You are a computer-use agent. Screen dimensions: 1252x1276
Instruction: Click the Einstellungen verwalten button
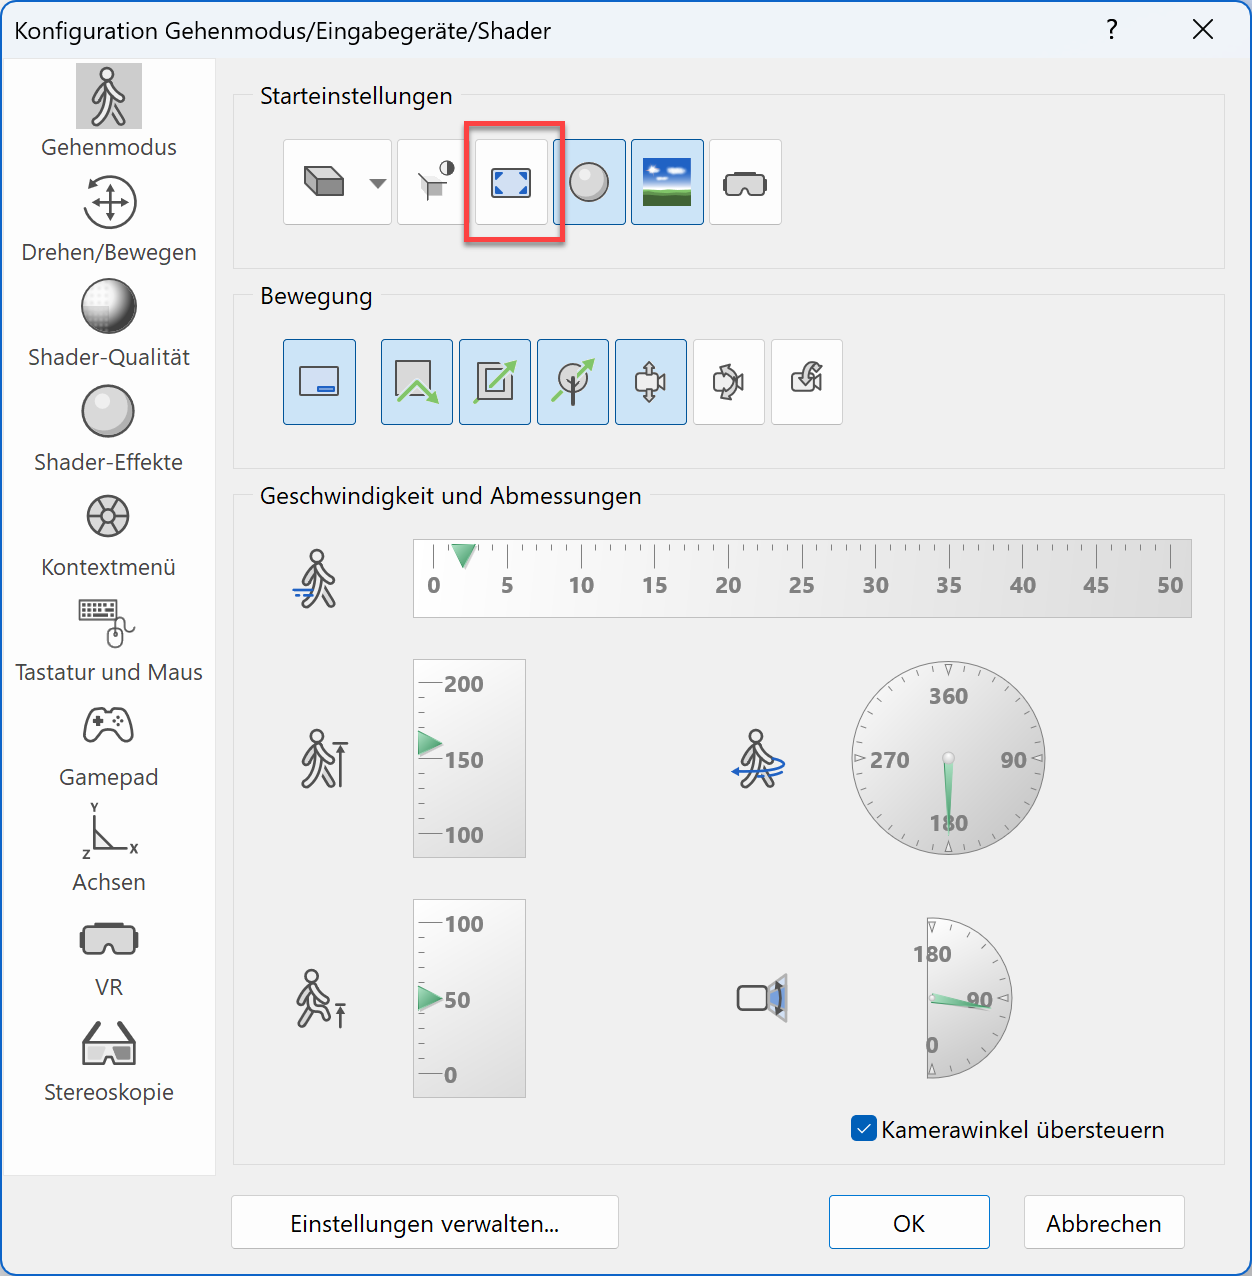pos(424,1222)
